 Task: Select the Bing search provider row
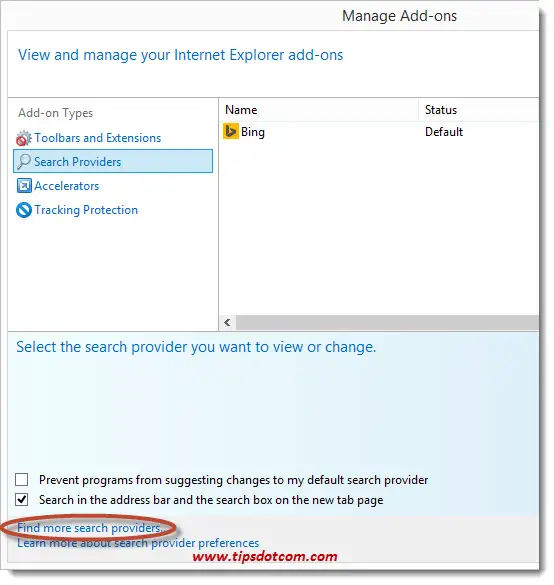click(379, 132)
